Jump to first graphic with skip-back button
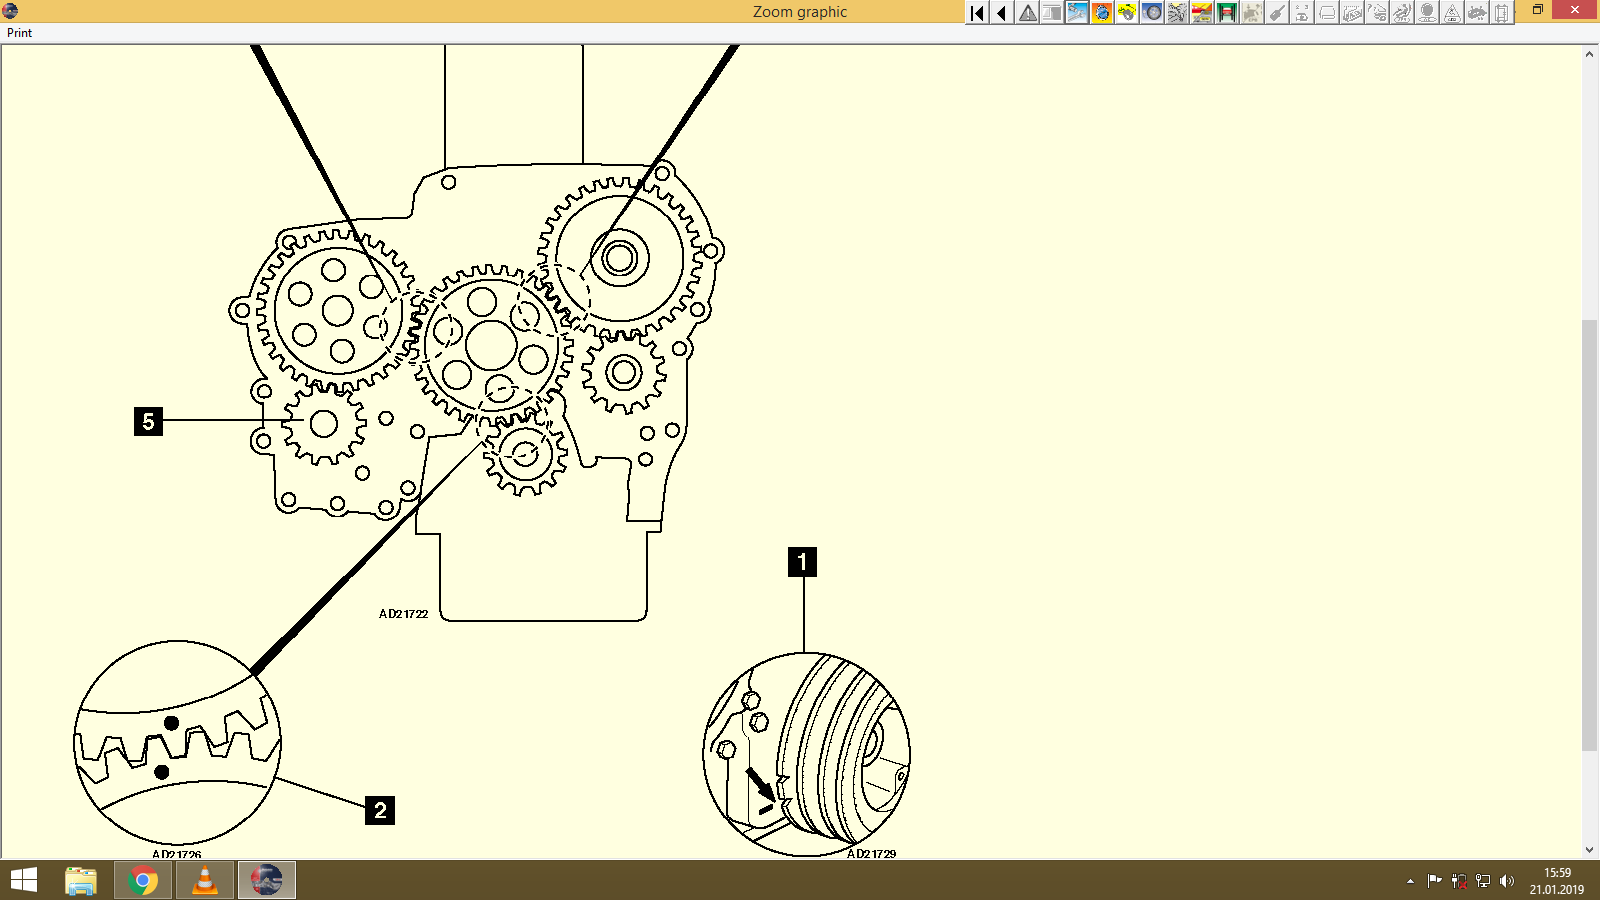The height and width of the screenshot is (900, 1600). tap(976, 12)
